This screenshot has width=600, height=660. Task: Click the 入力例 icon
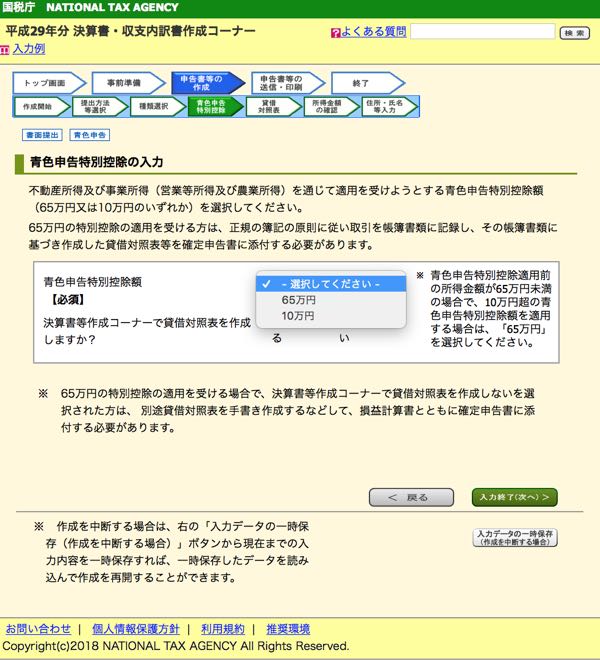8,49
